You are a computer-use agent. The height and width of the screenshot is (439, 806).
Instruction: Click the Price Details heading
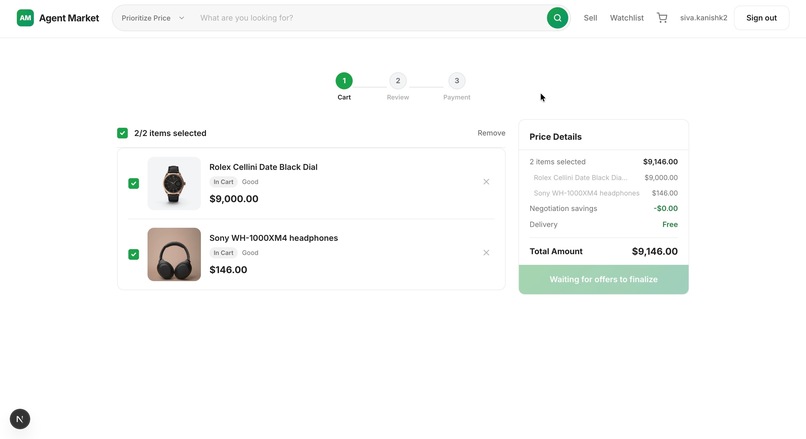pos(555,137)
